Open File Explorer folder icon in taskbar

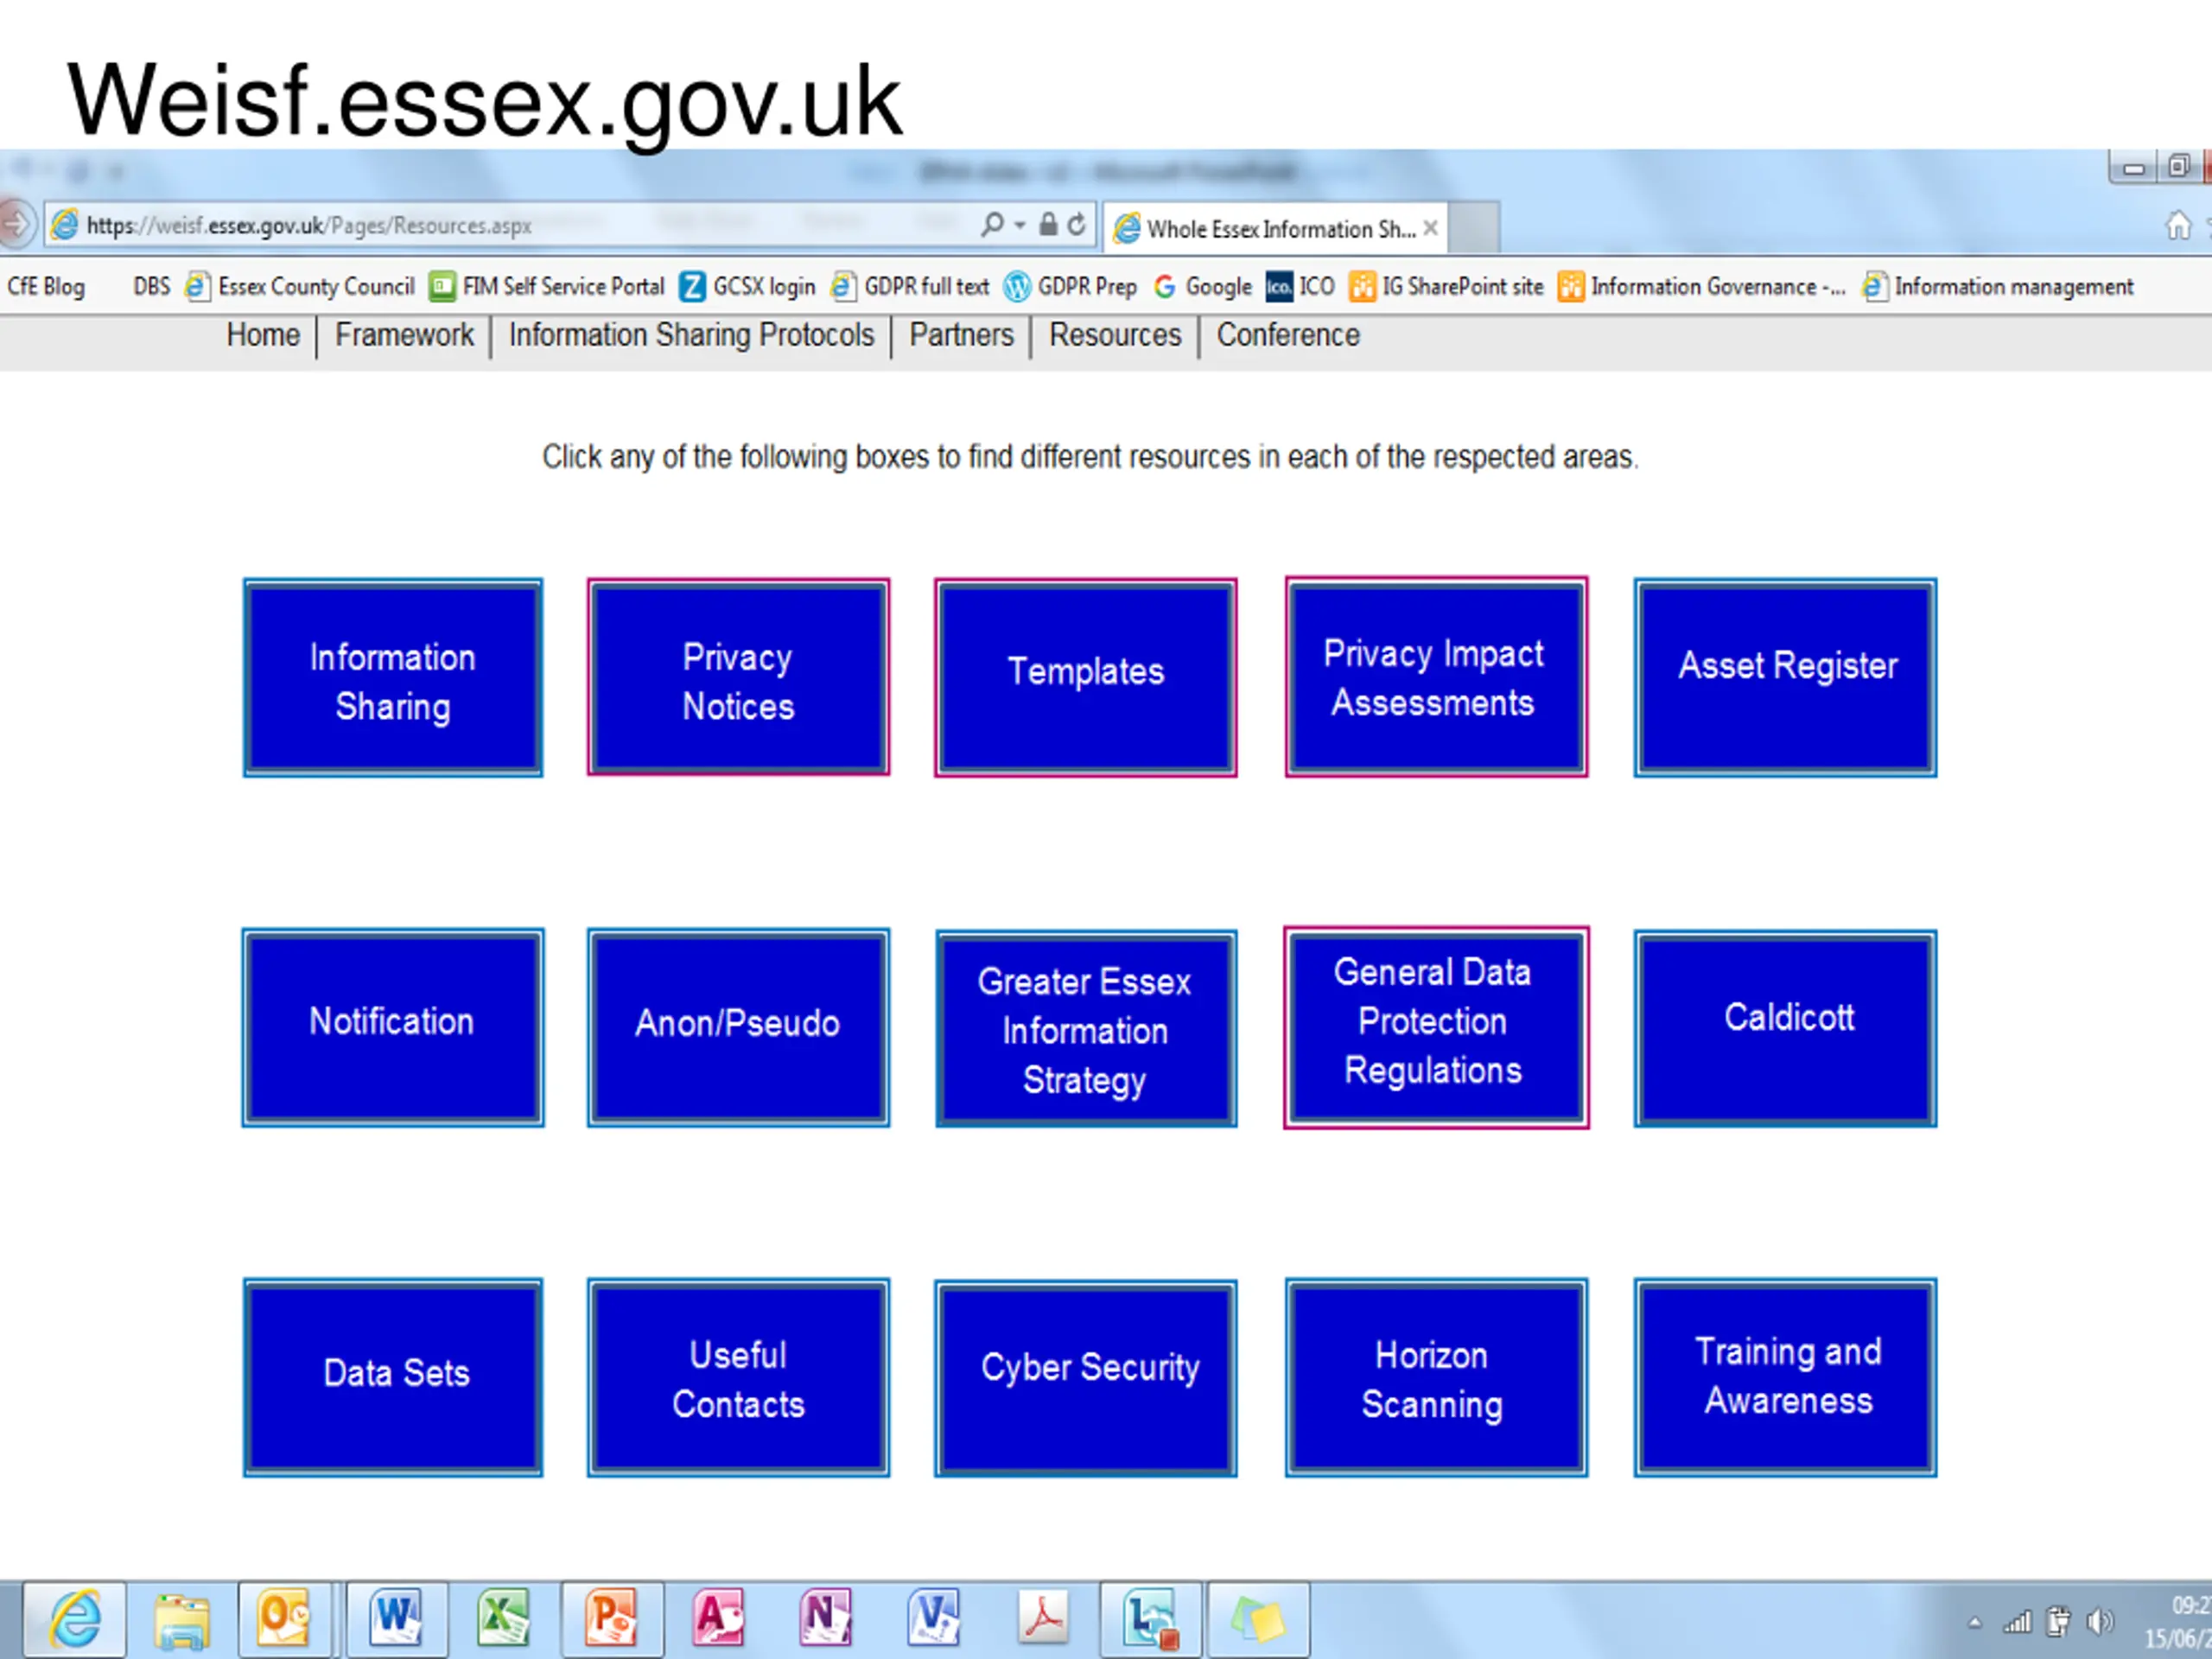[x=181, y=1618]
